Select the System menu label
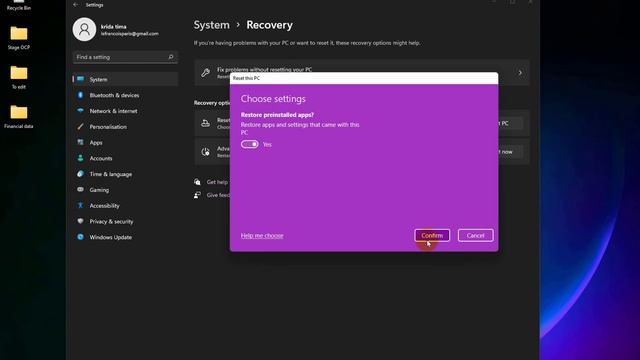Screen dimensions: 640x360 click(98, 80)
